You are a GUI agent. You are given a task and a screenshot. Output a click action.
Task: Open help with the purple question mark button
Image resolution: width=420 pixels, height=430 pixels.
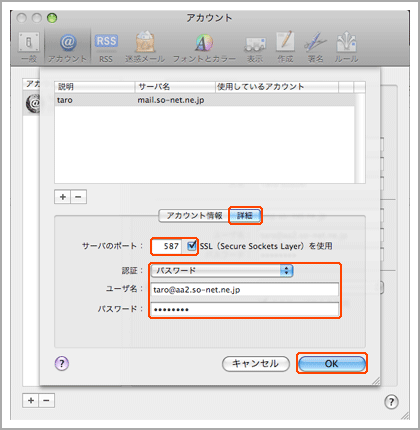(x=62, y=363)
